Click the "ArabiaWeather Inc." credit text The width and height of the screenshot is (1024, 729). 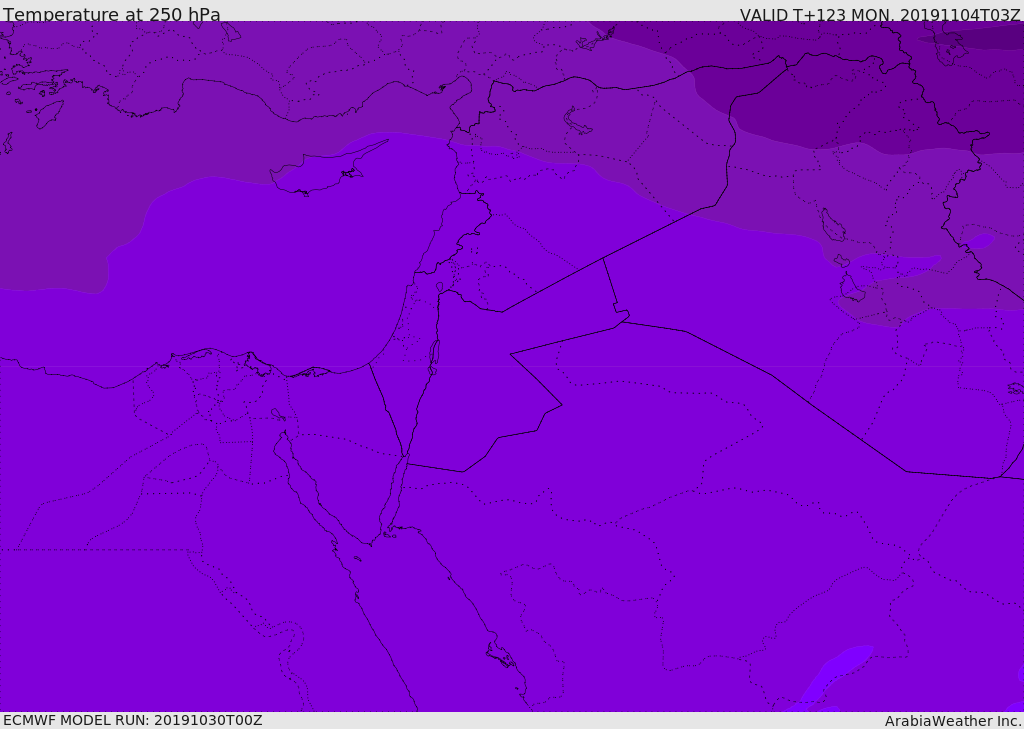pos(953,721)
